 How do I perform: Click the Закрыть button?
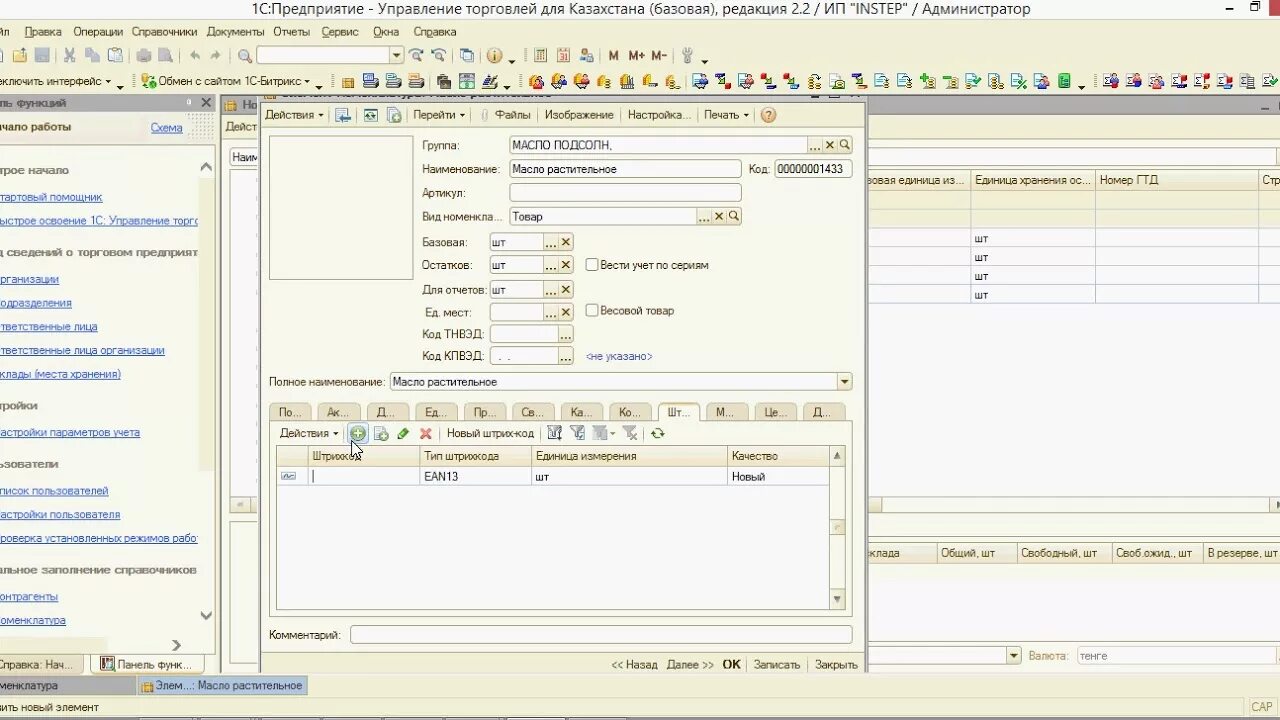click(x=836, y=664)
